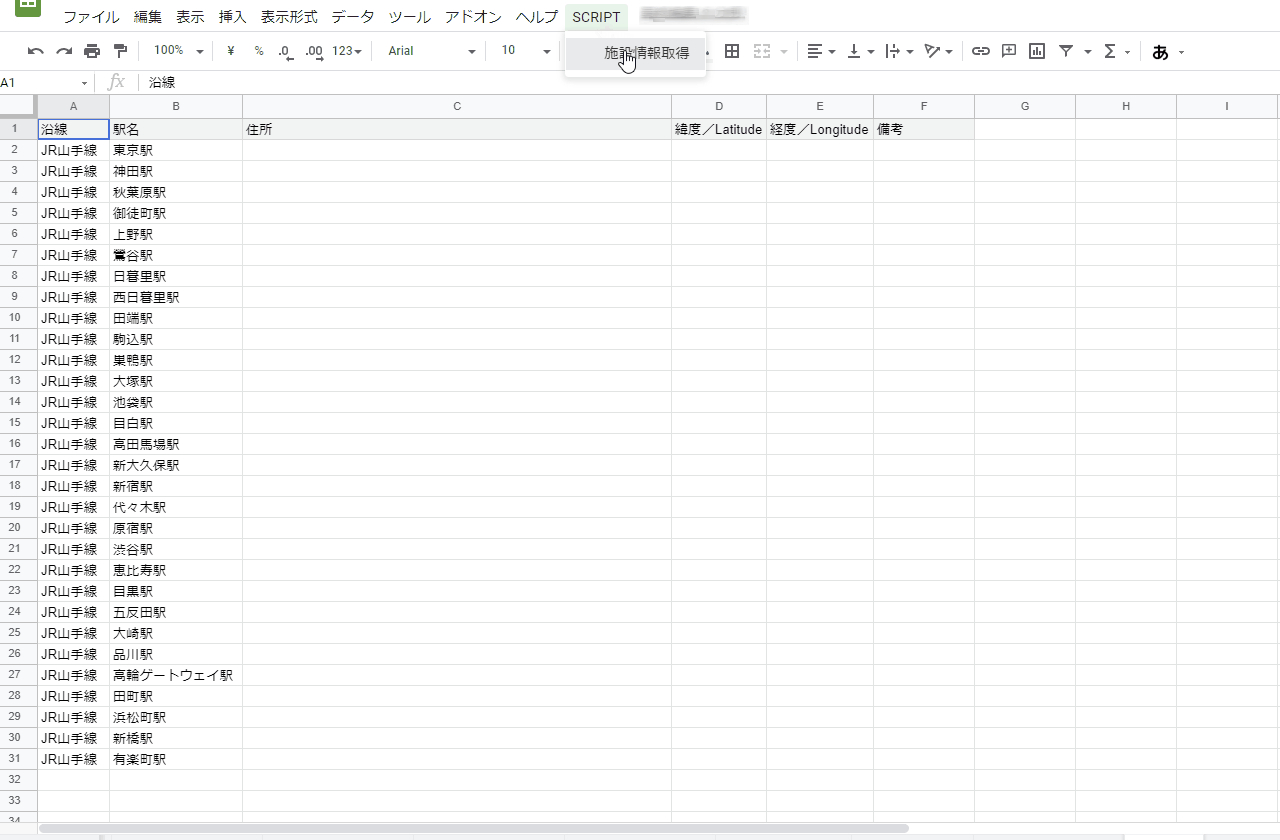This screenshot has width=1280, height=840.
Task: Select the 緯度／Latitude header cell
Action: 719,129
